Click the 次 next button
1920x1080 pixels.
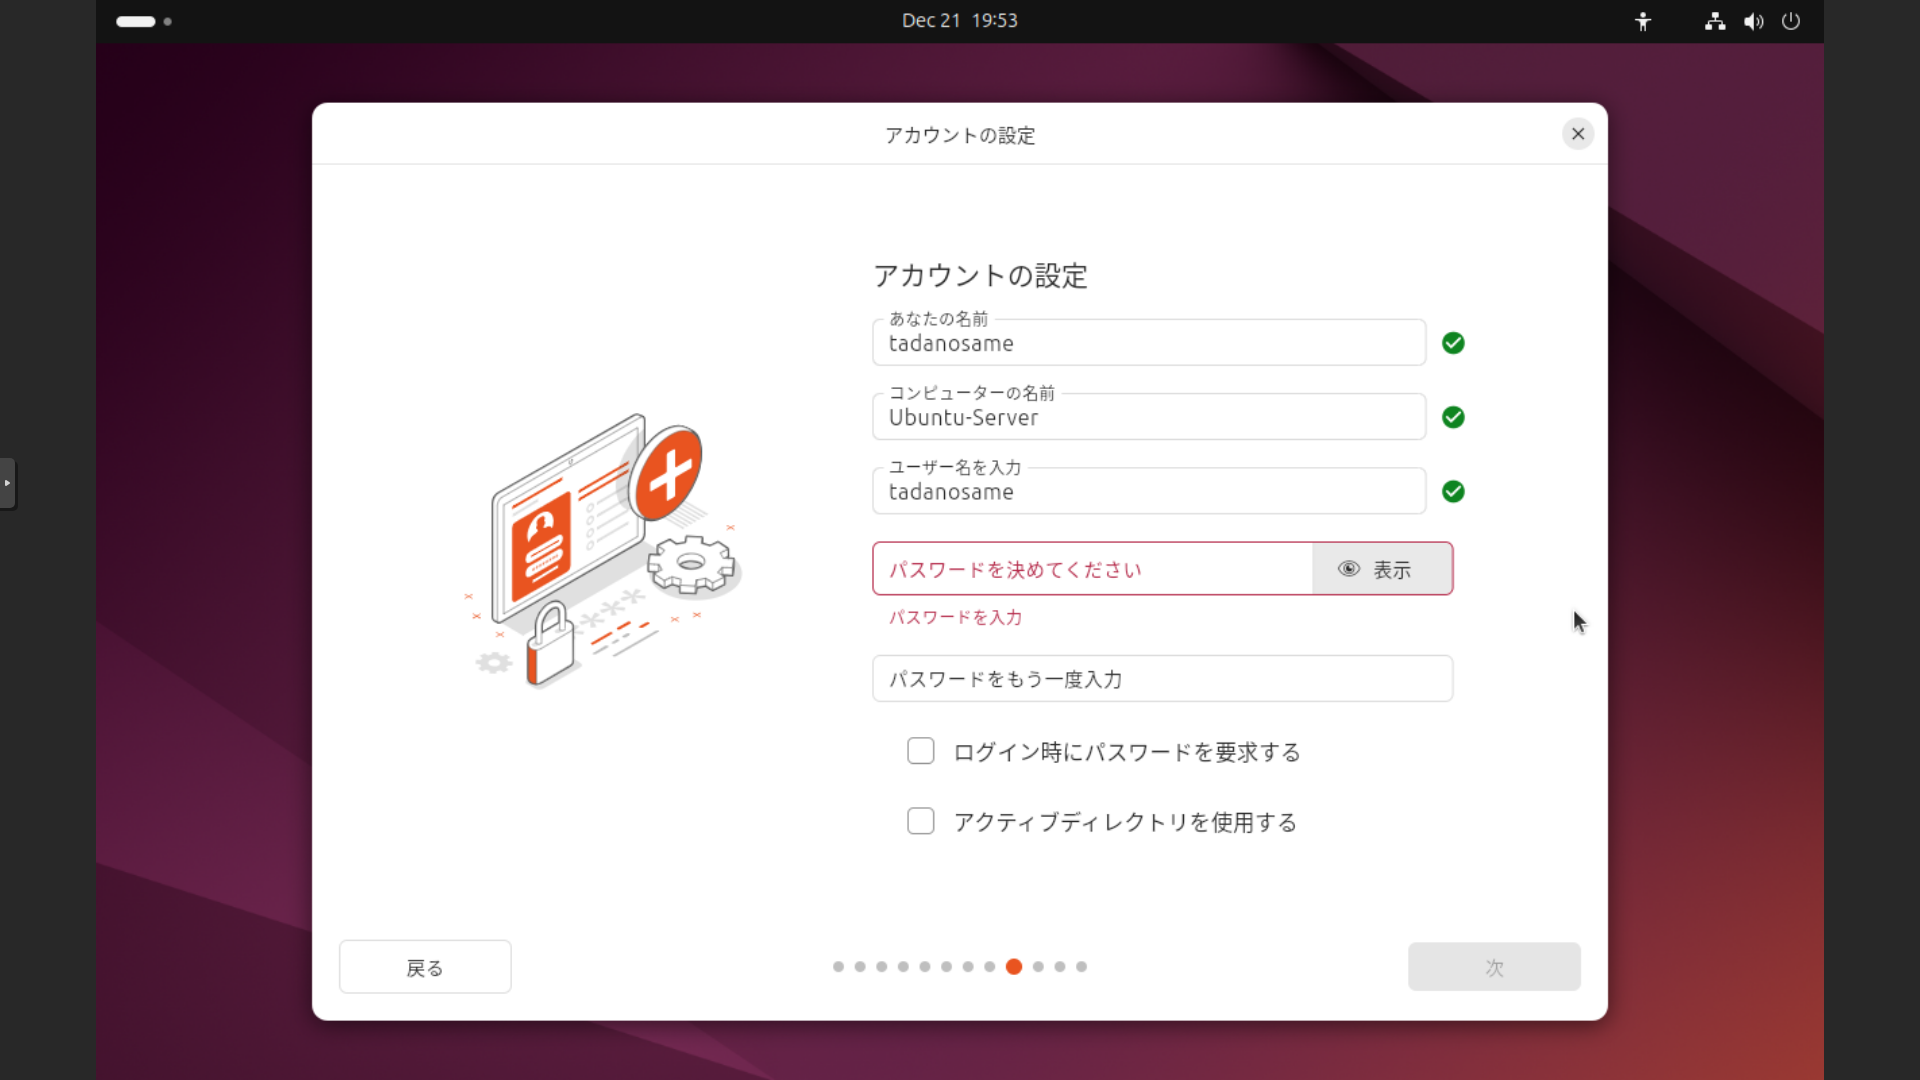point(1493,967)
